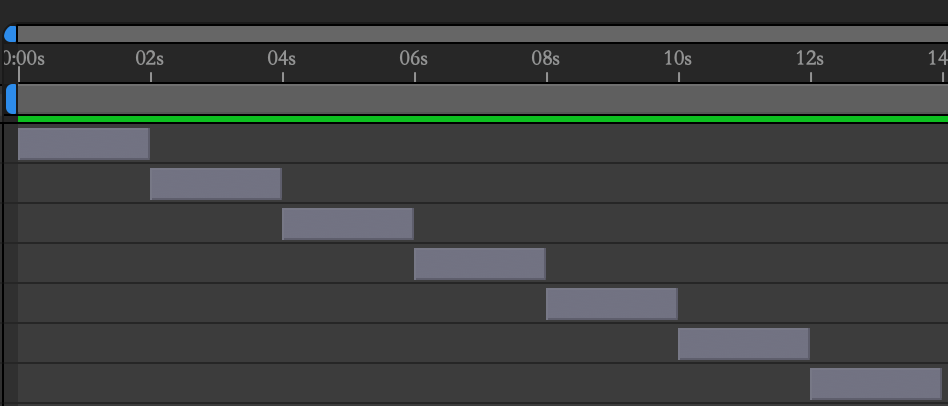This screenshot has width=948, height=406.
Task: Move playhead to 02s ruler mark
Action: tap(150, 59)
